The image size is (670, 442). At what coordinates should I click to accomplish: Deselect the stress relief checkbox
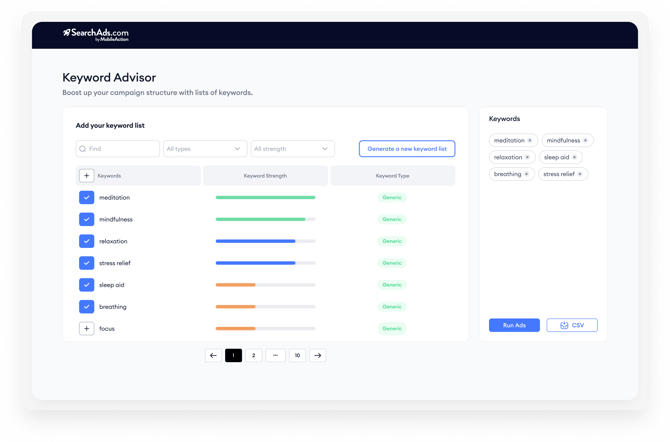[x=86, y=263]
